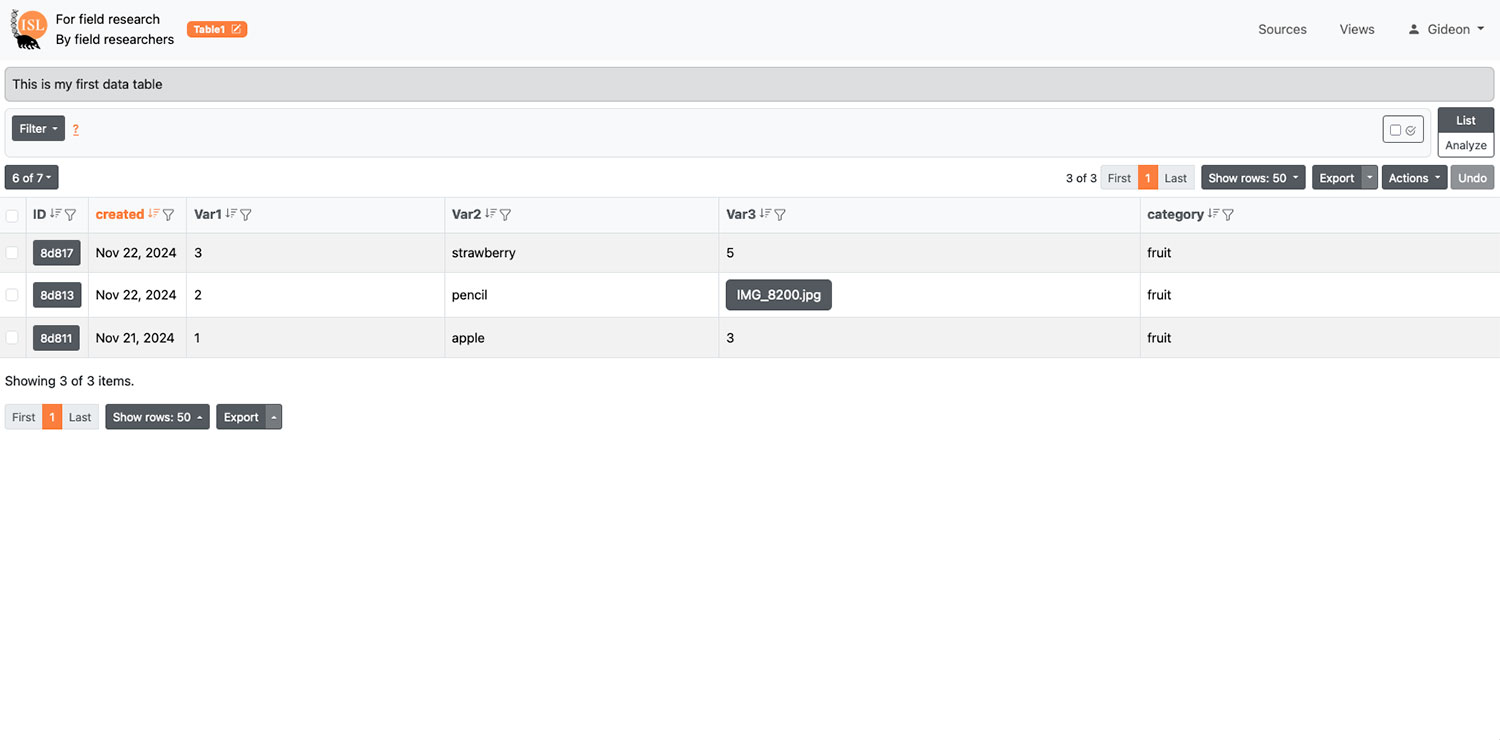Click the sort icon next to ID column
The width and height of the screenshot is (1500, 740).
56,214
